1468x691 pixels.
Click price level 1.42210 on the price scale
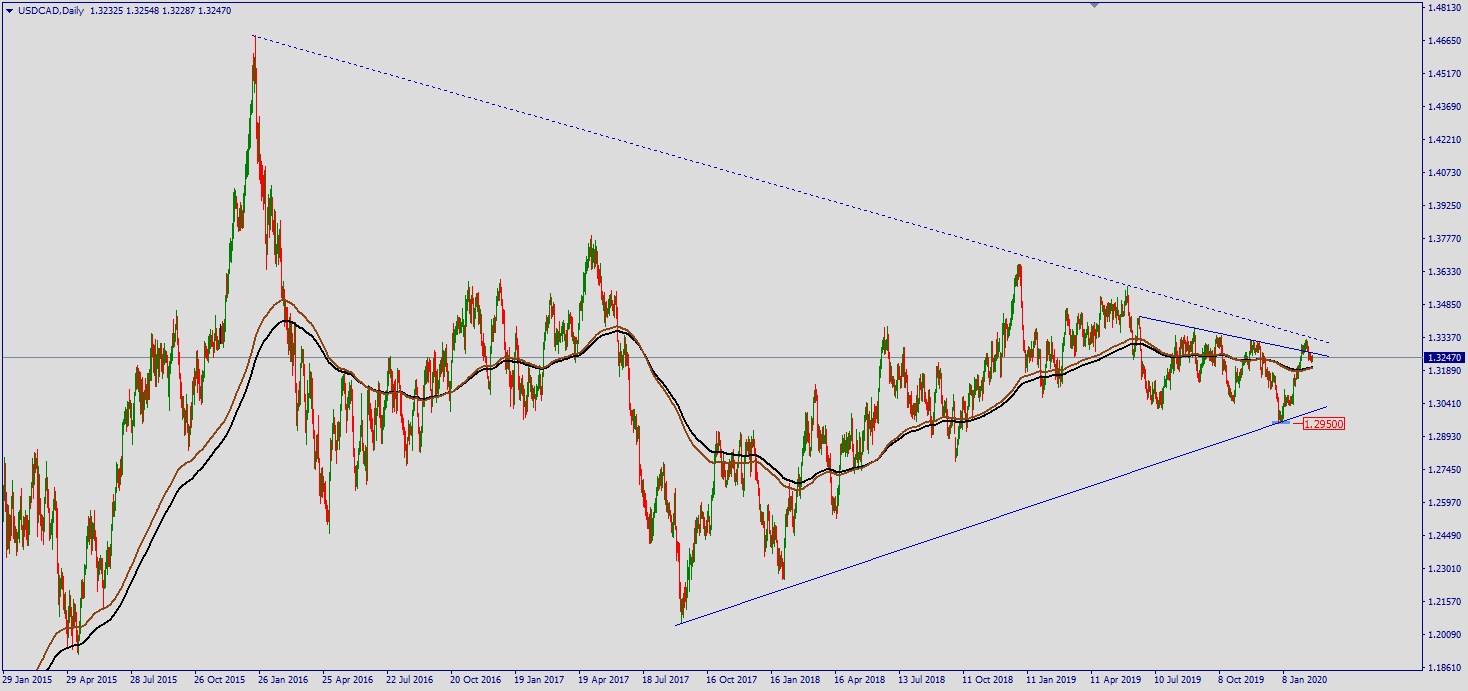[x=1446, y=140]
